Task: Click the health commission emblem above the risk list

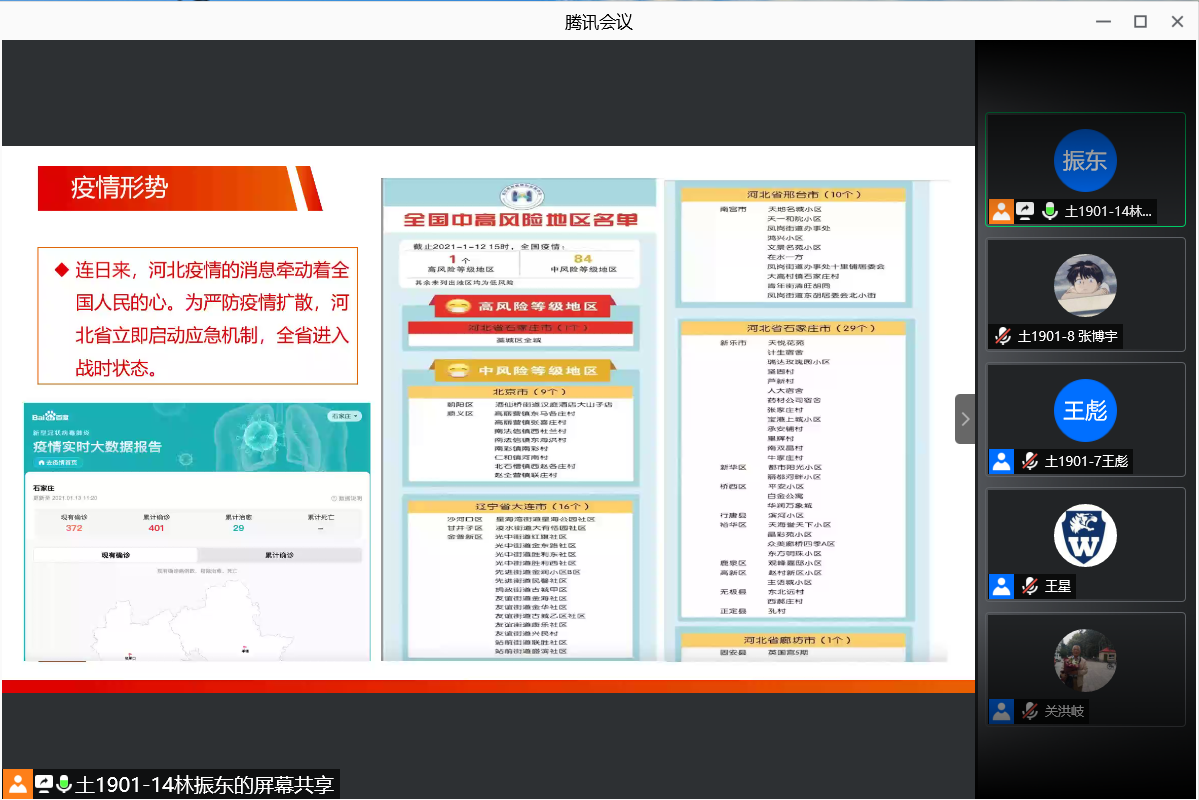Action: 522,196
